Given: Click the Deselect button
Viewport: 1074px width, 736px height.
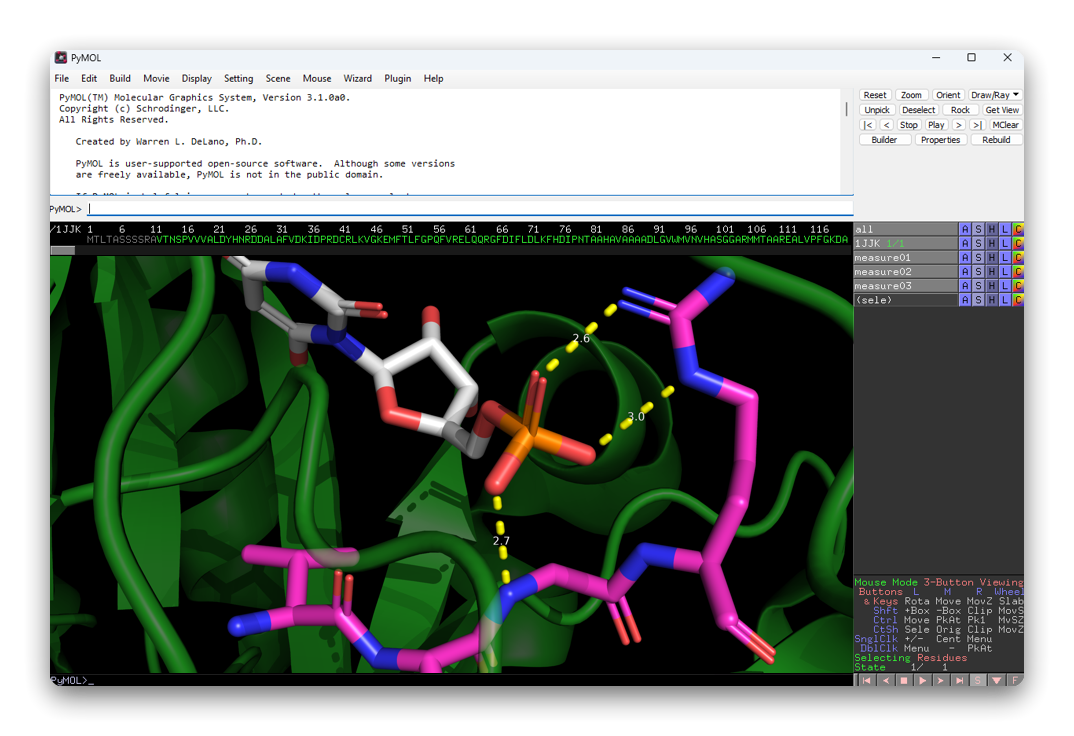Looking at the screenshot, I should [x=919, y=110].
